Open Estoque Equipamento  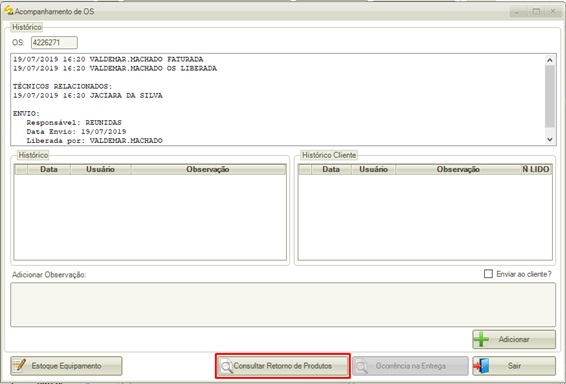[66, 366]
